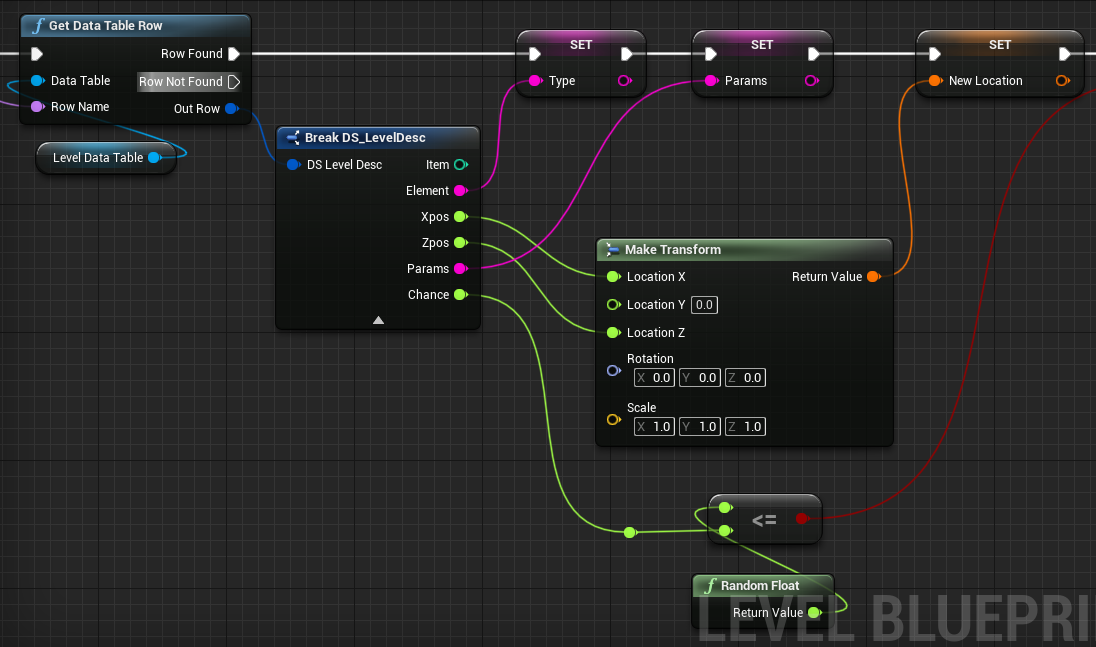Select the Make Transform node header

[x=744, y=249]
